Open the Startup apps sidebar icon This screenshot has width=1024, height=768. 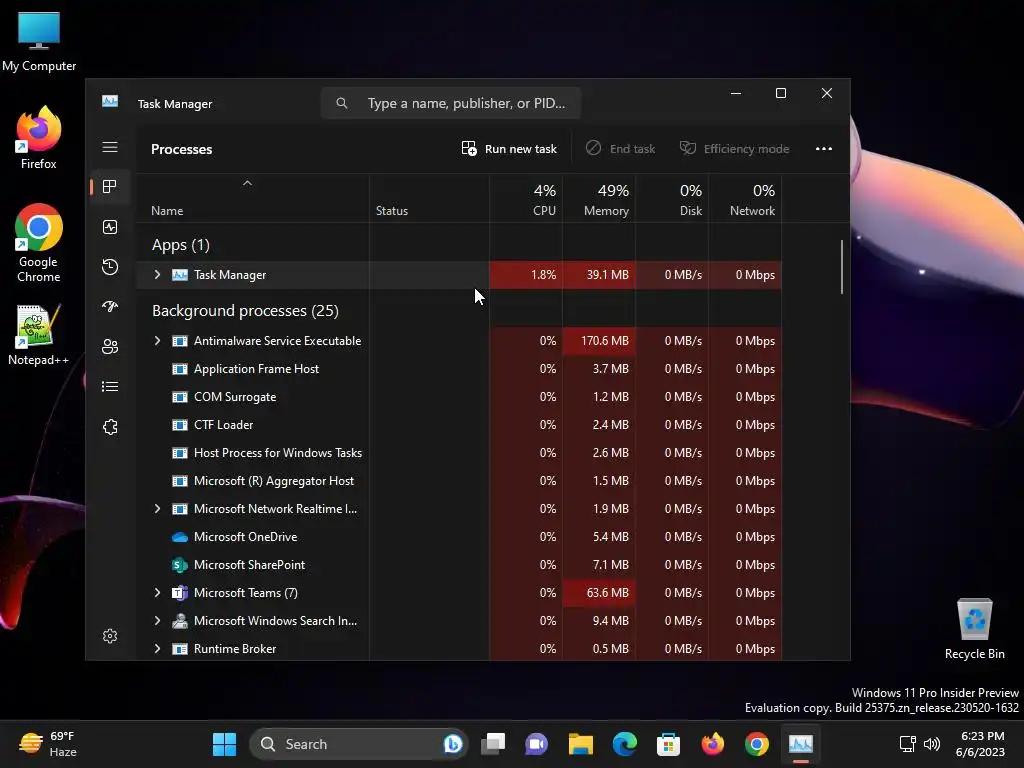pyautogui.click(x=110, y=306)
